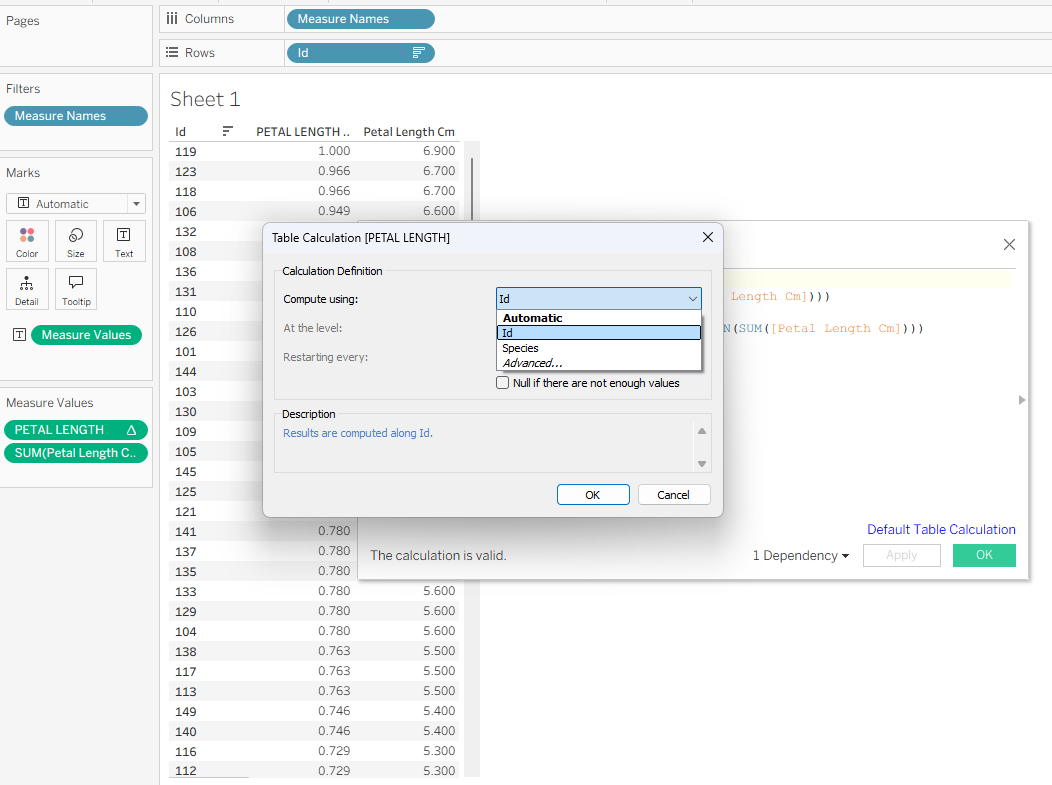The image size is (1052, 785).
Task: Open the Compute using dropdown
Action: tap(598, 299)
